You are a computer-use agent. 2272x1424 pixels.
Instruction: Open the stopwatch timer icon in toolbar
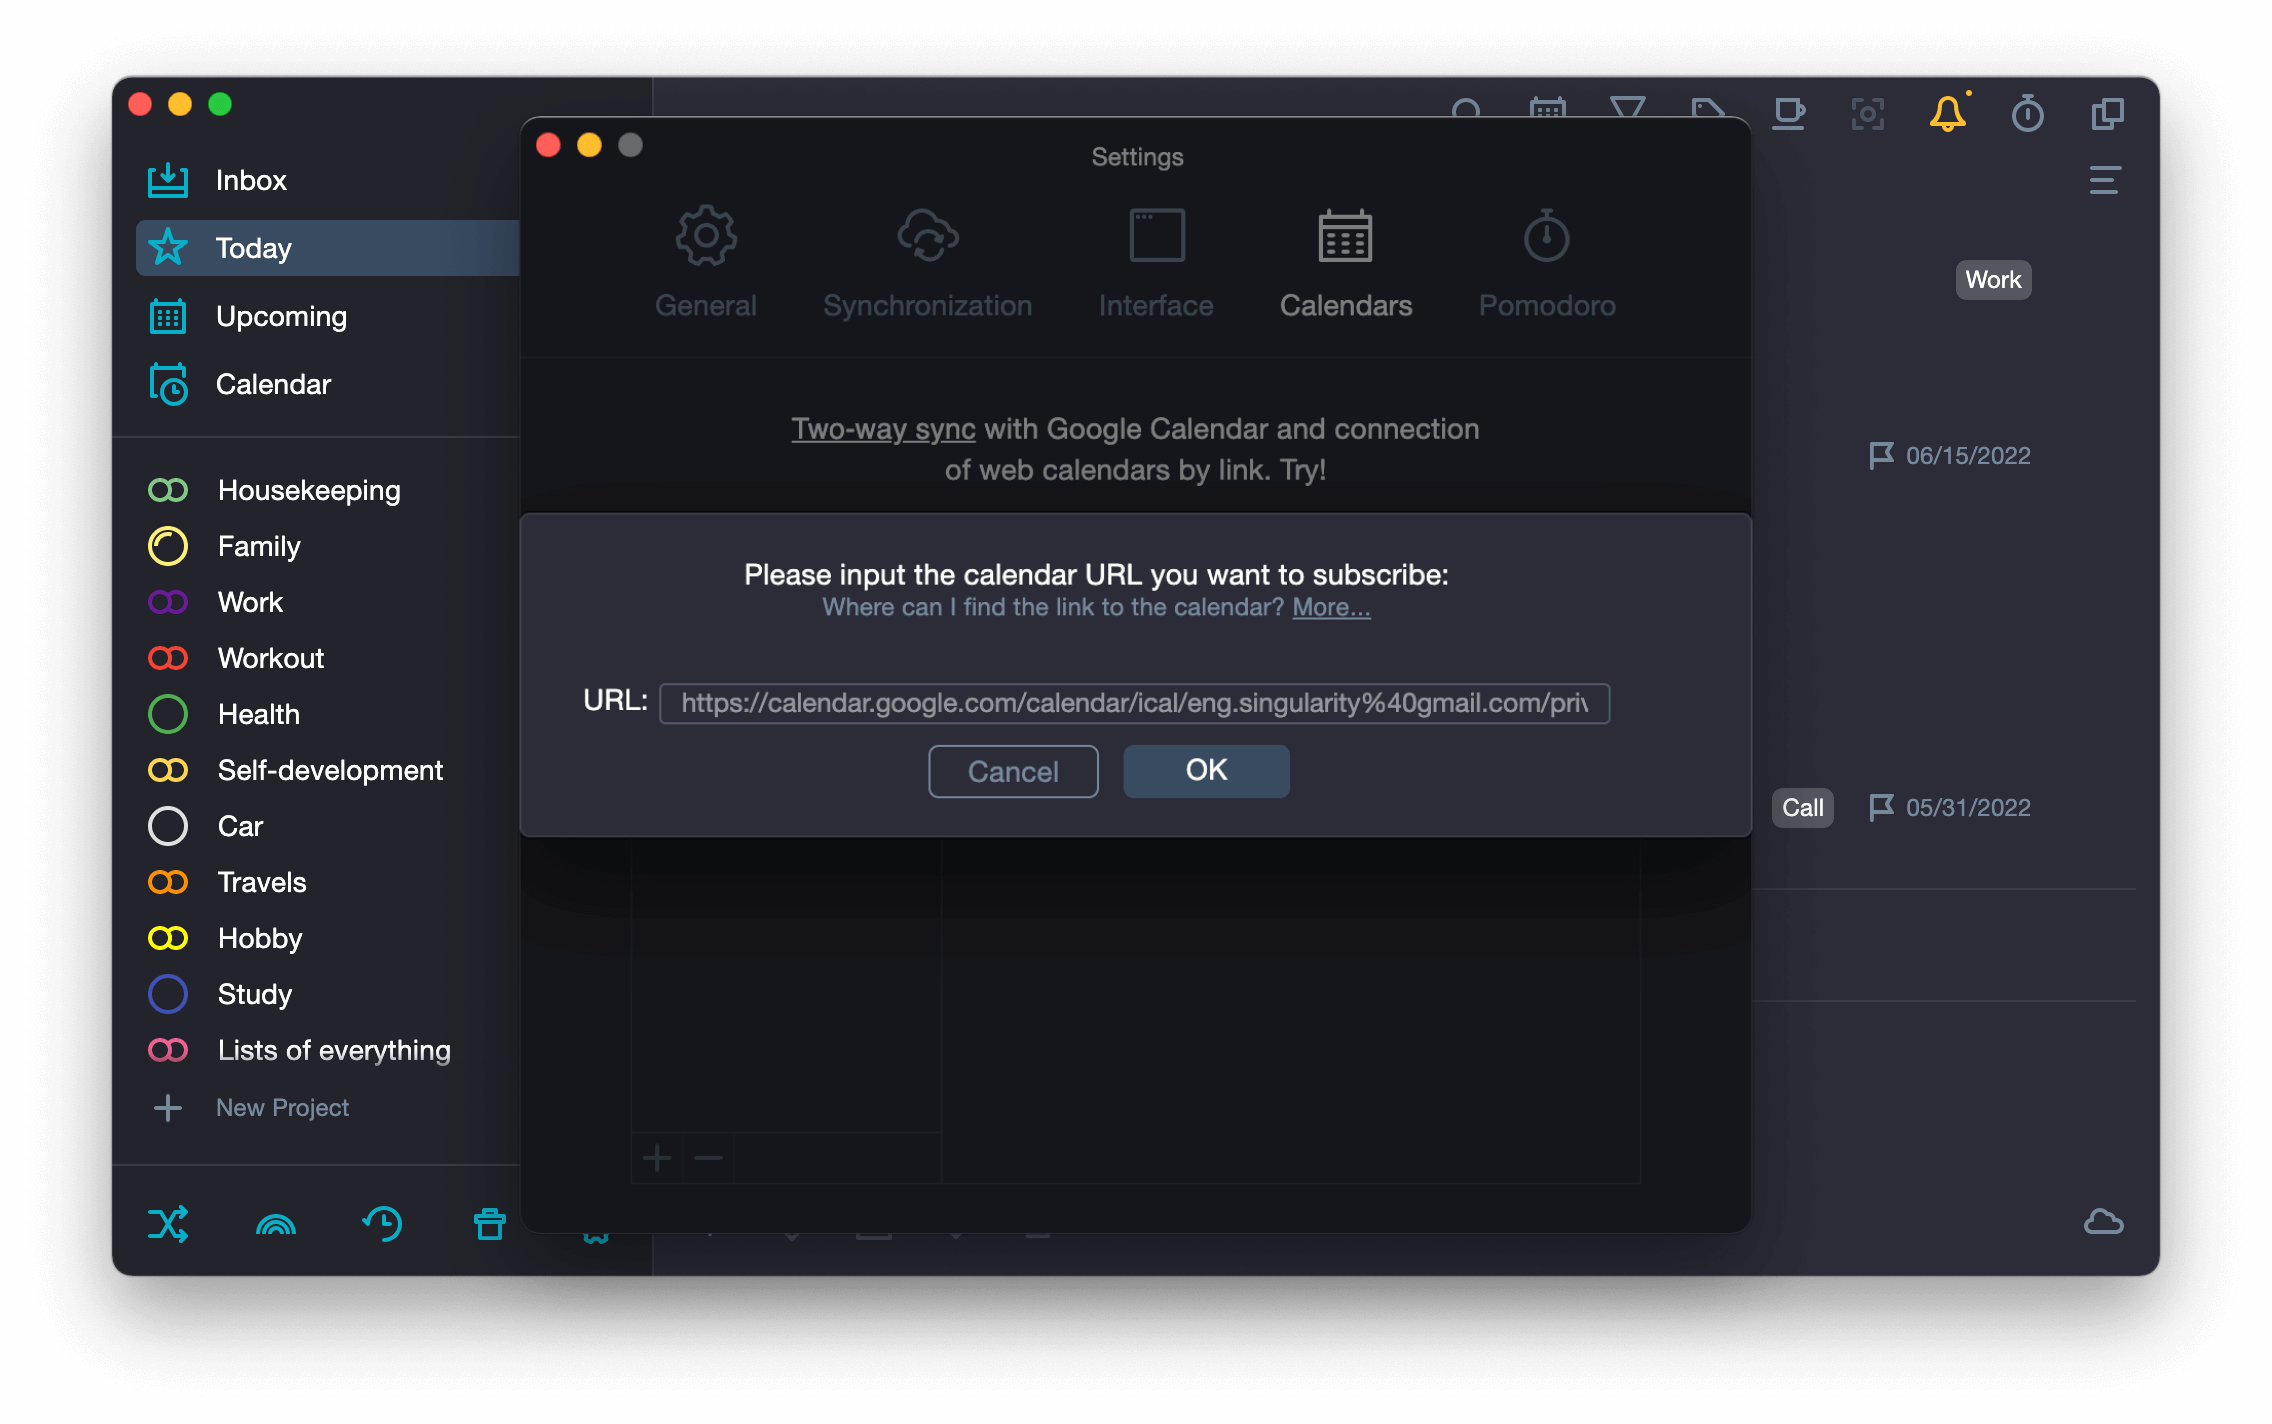pyautogui.click(x=2027, y=113)
